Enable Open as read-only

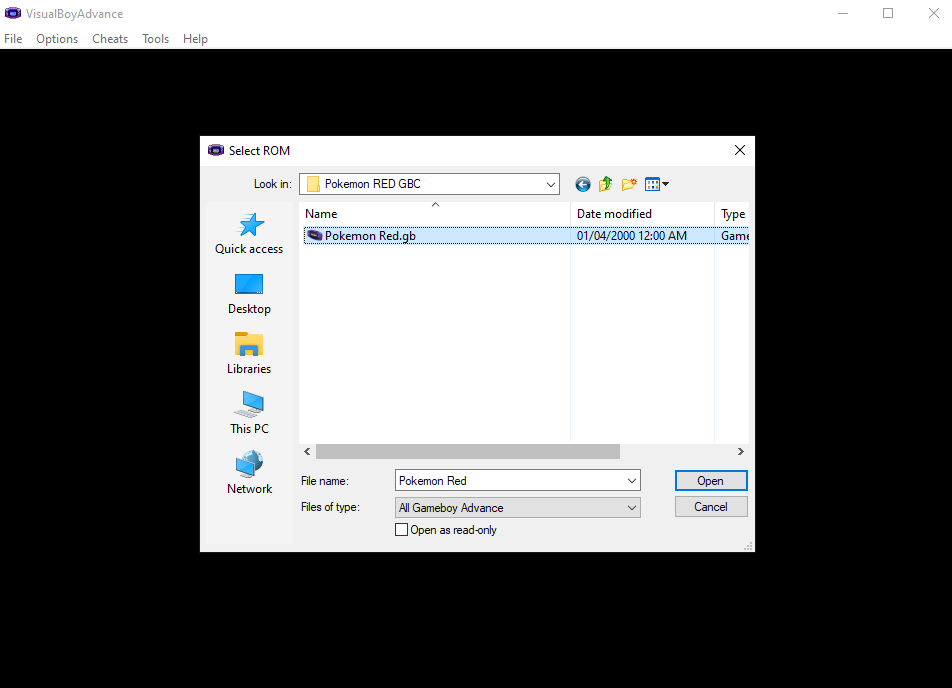pyautogui.click(x=401, y=529)
